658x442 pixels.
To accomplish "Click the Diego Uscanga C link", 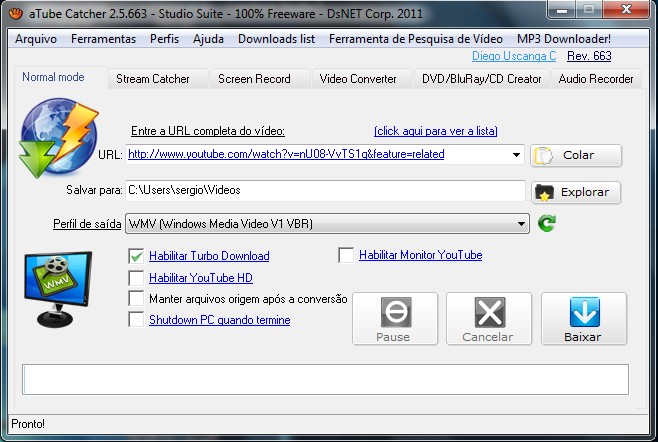I will click(514, 56).
